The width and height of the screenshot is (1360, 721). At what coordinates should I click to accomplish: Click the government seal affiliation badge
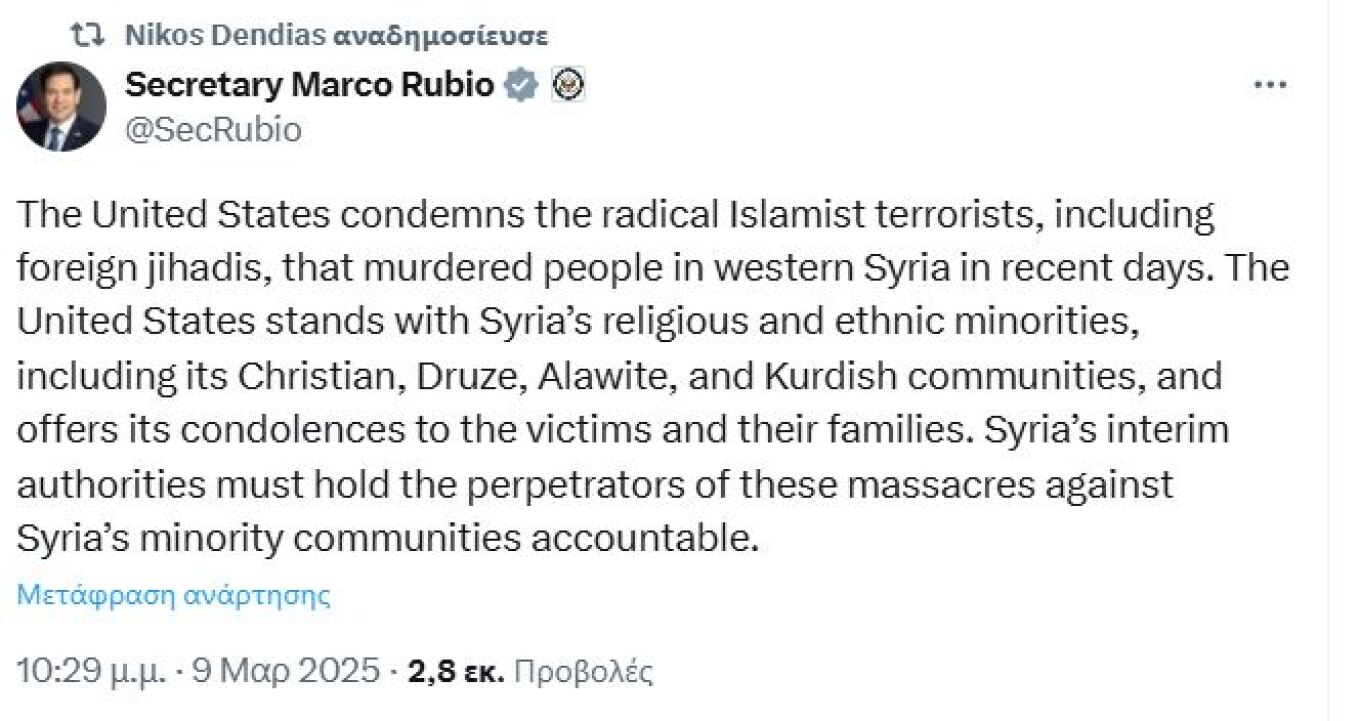coord(567,86)
